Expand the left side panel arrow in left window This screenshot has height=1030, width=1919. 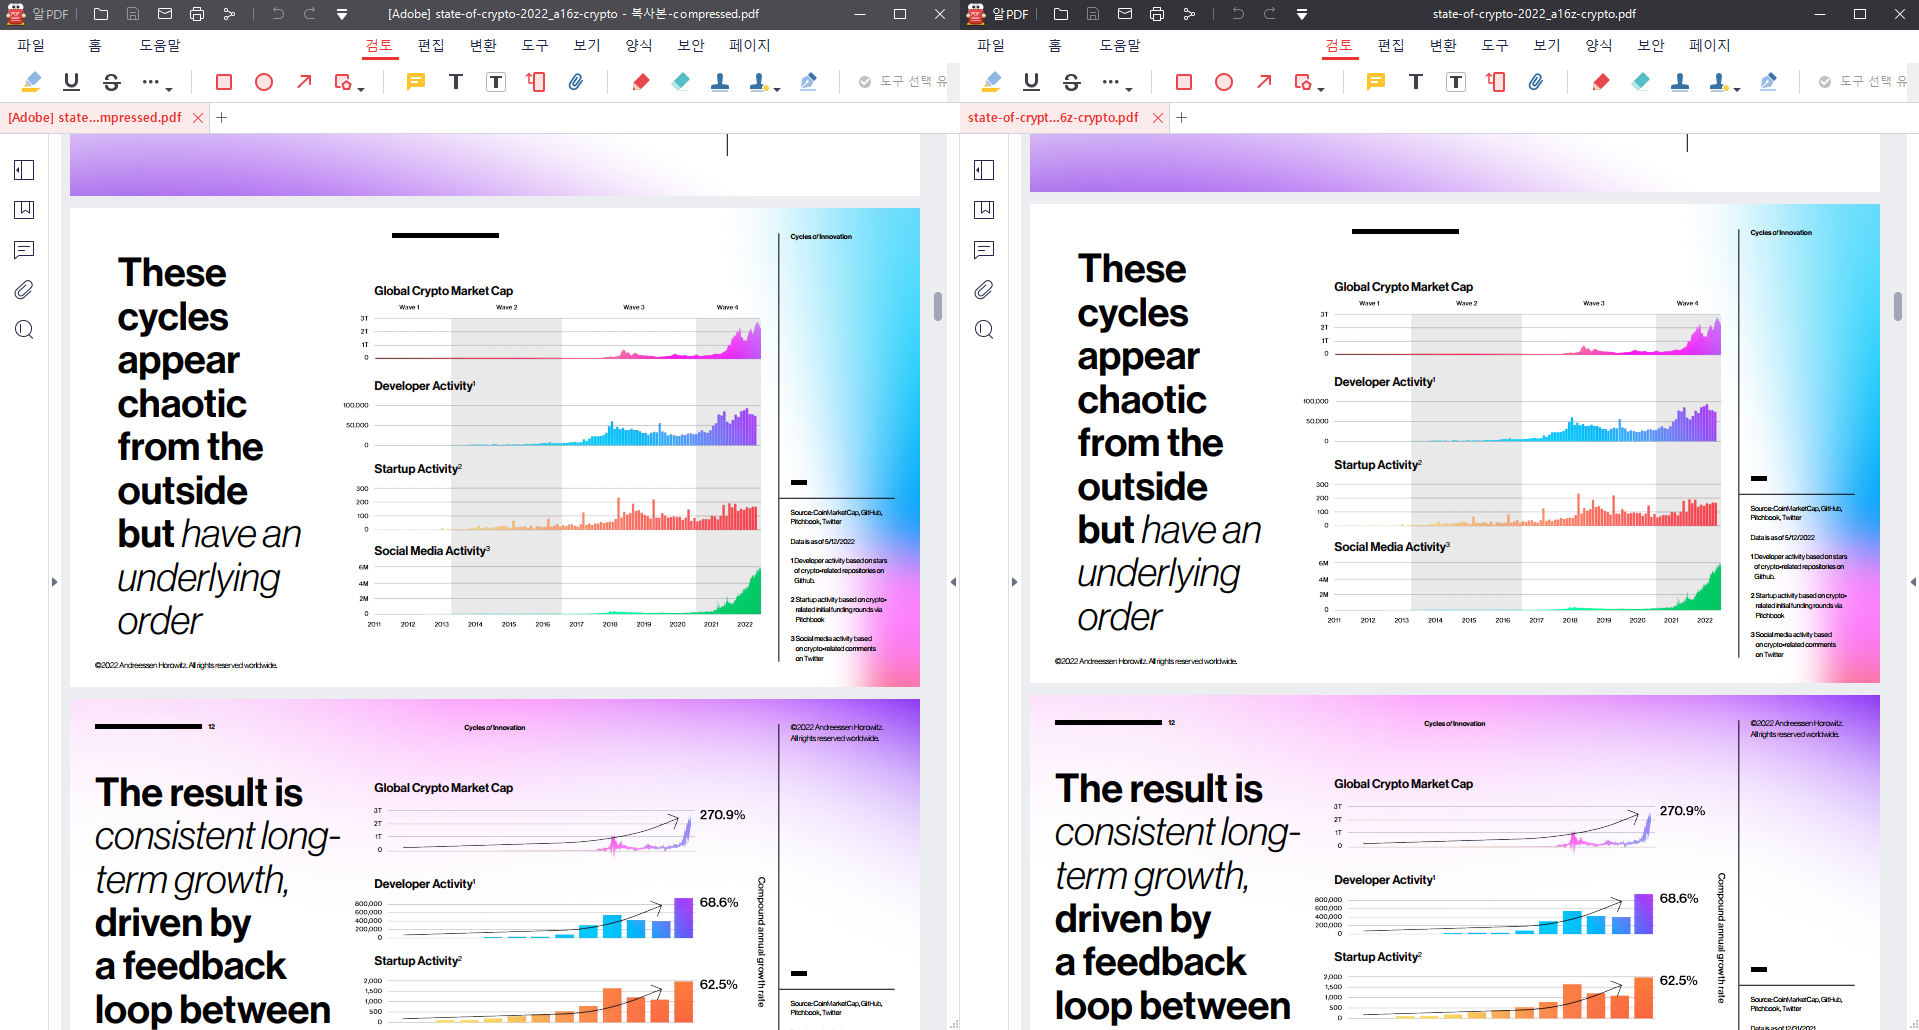coord(54,582)
